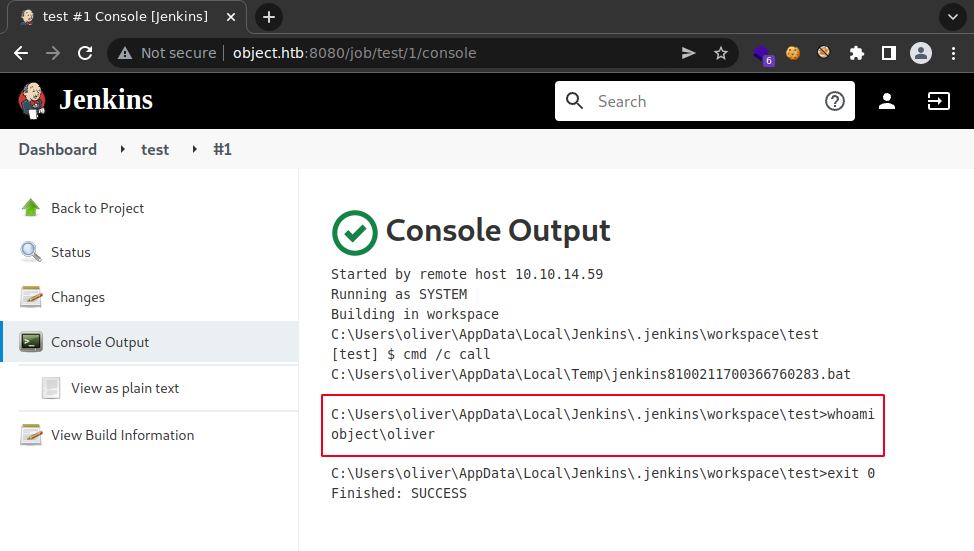
Task: Bookmark this page with the star icon
Action: [720, 53]
